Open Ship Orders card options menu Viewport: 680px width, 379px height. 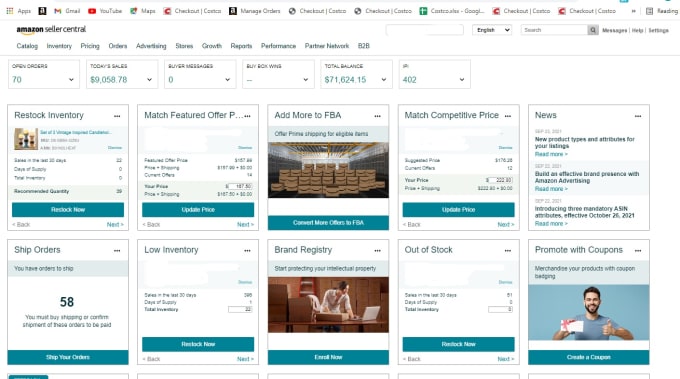[117, 251]
